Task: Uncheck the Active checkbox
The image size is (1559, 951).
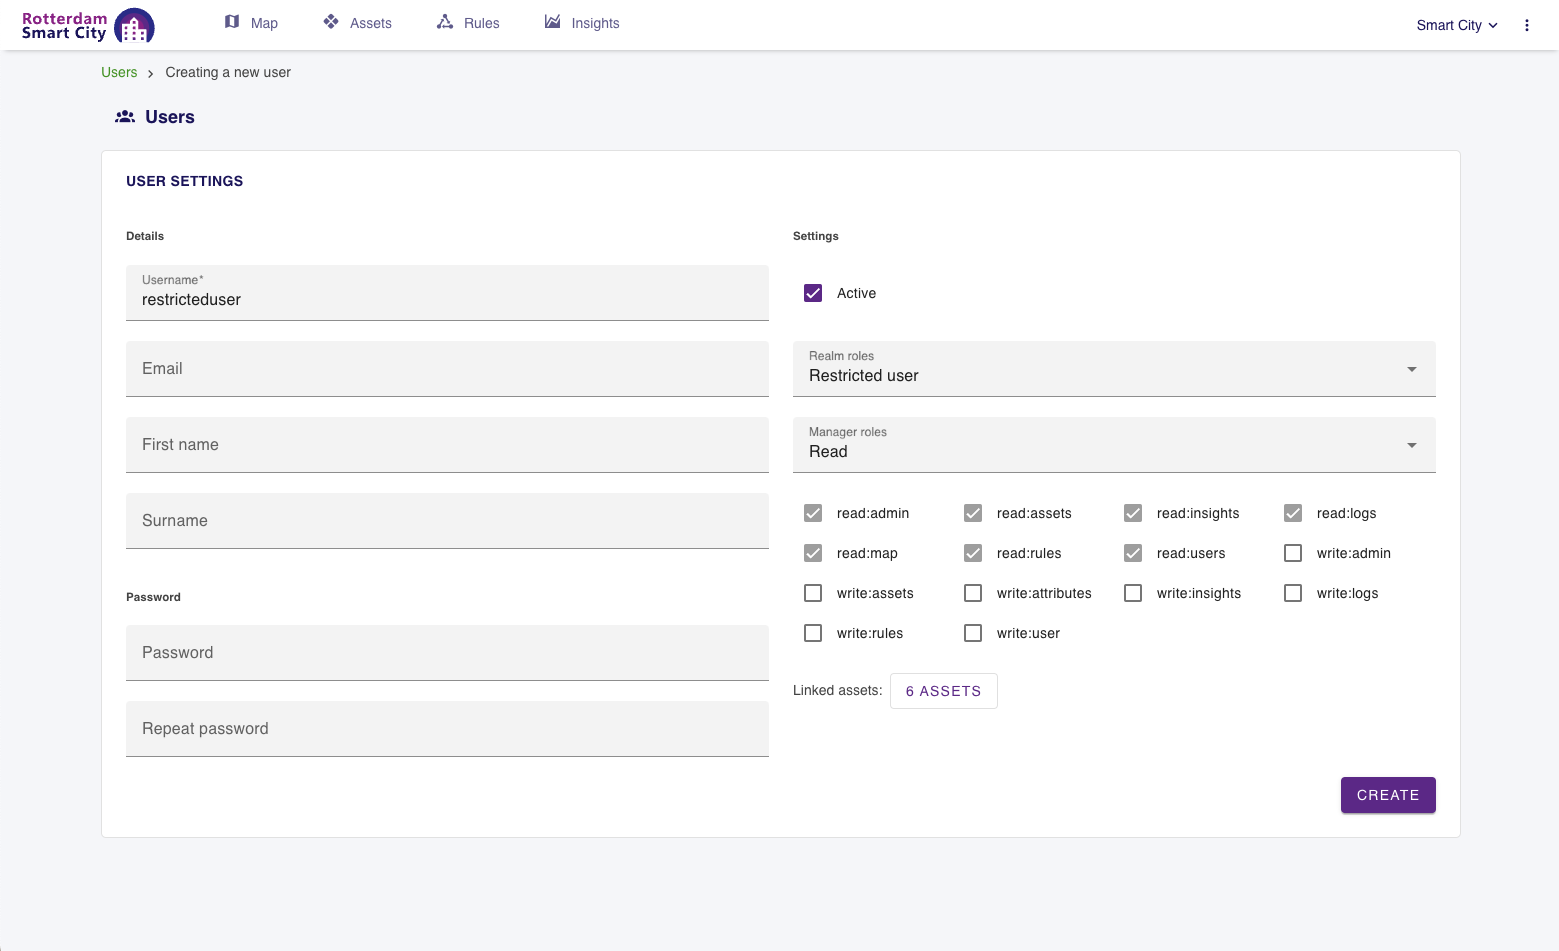Action: (x=813, y=293)
